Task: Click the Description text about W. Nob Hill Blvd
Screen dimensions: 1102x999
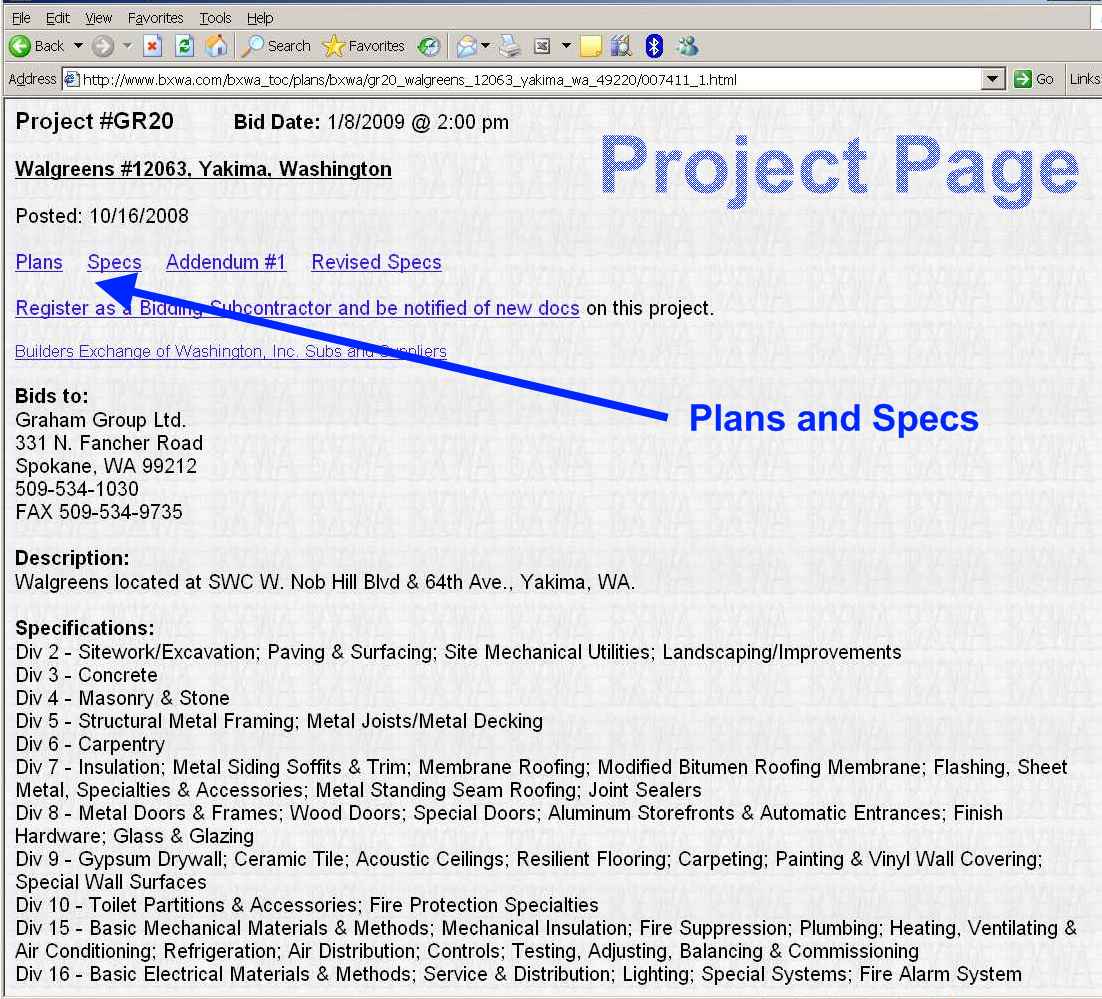Action: coord(325,583)
